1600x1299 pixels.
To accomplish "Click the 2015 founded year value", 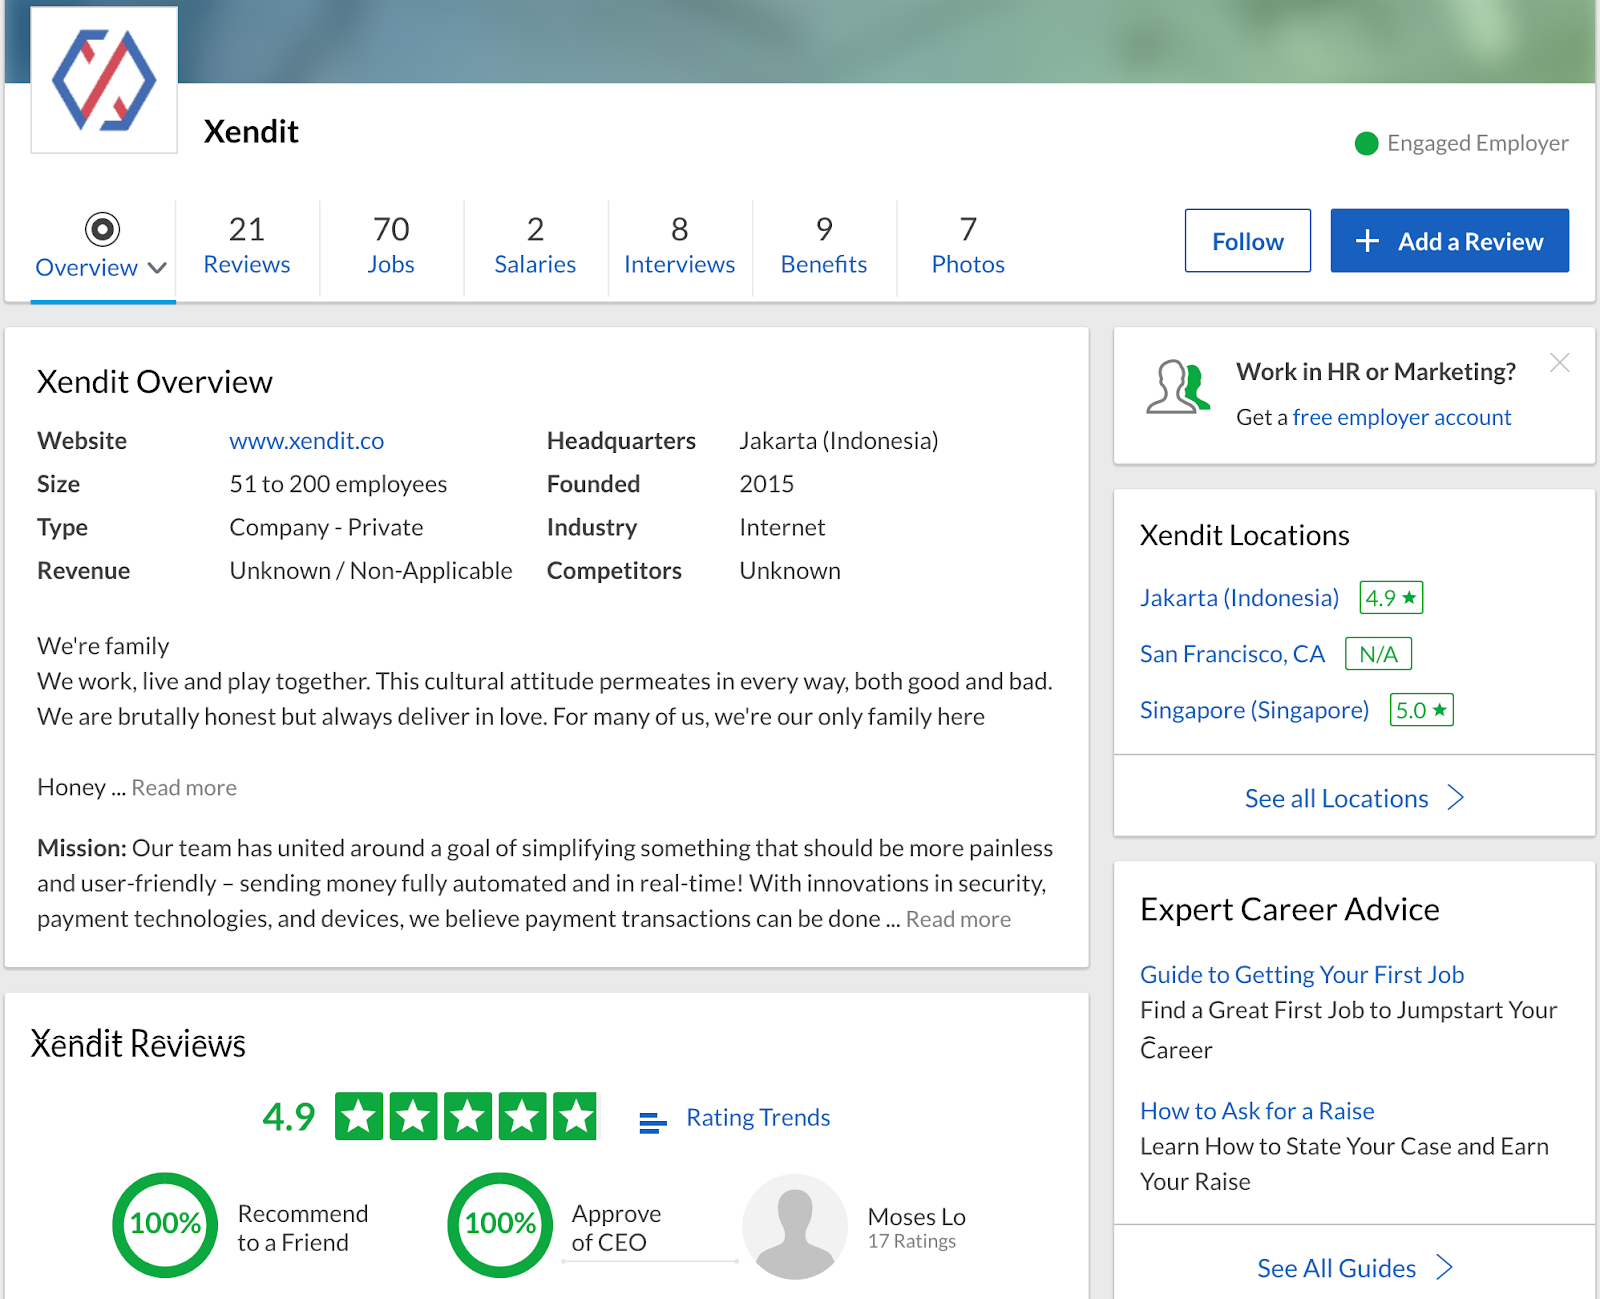I will tap(767, 484).
